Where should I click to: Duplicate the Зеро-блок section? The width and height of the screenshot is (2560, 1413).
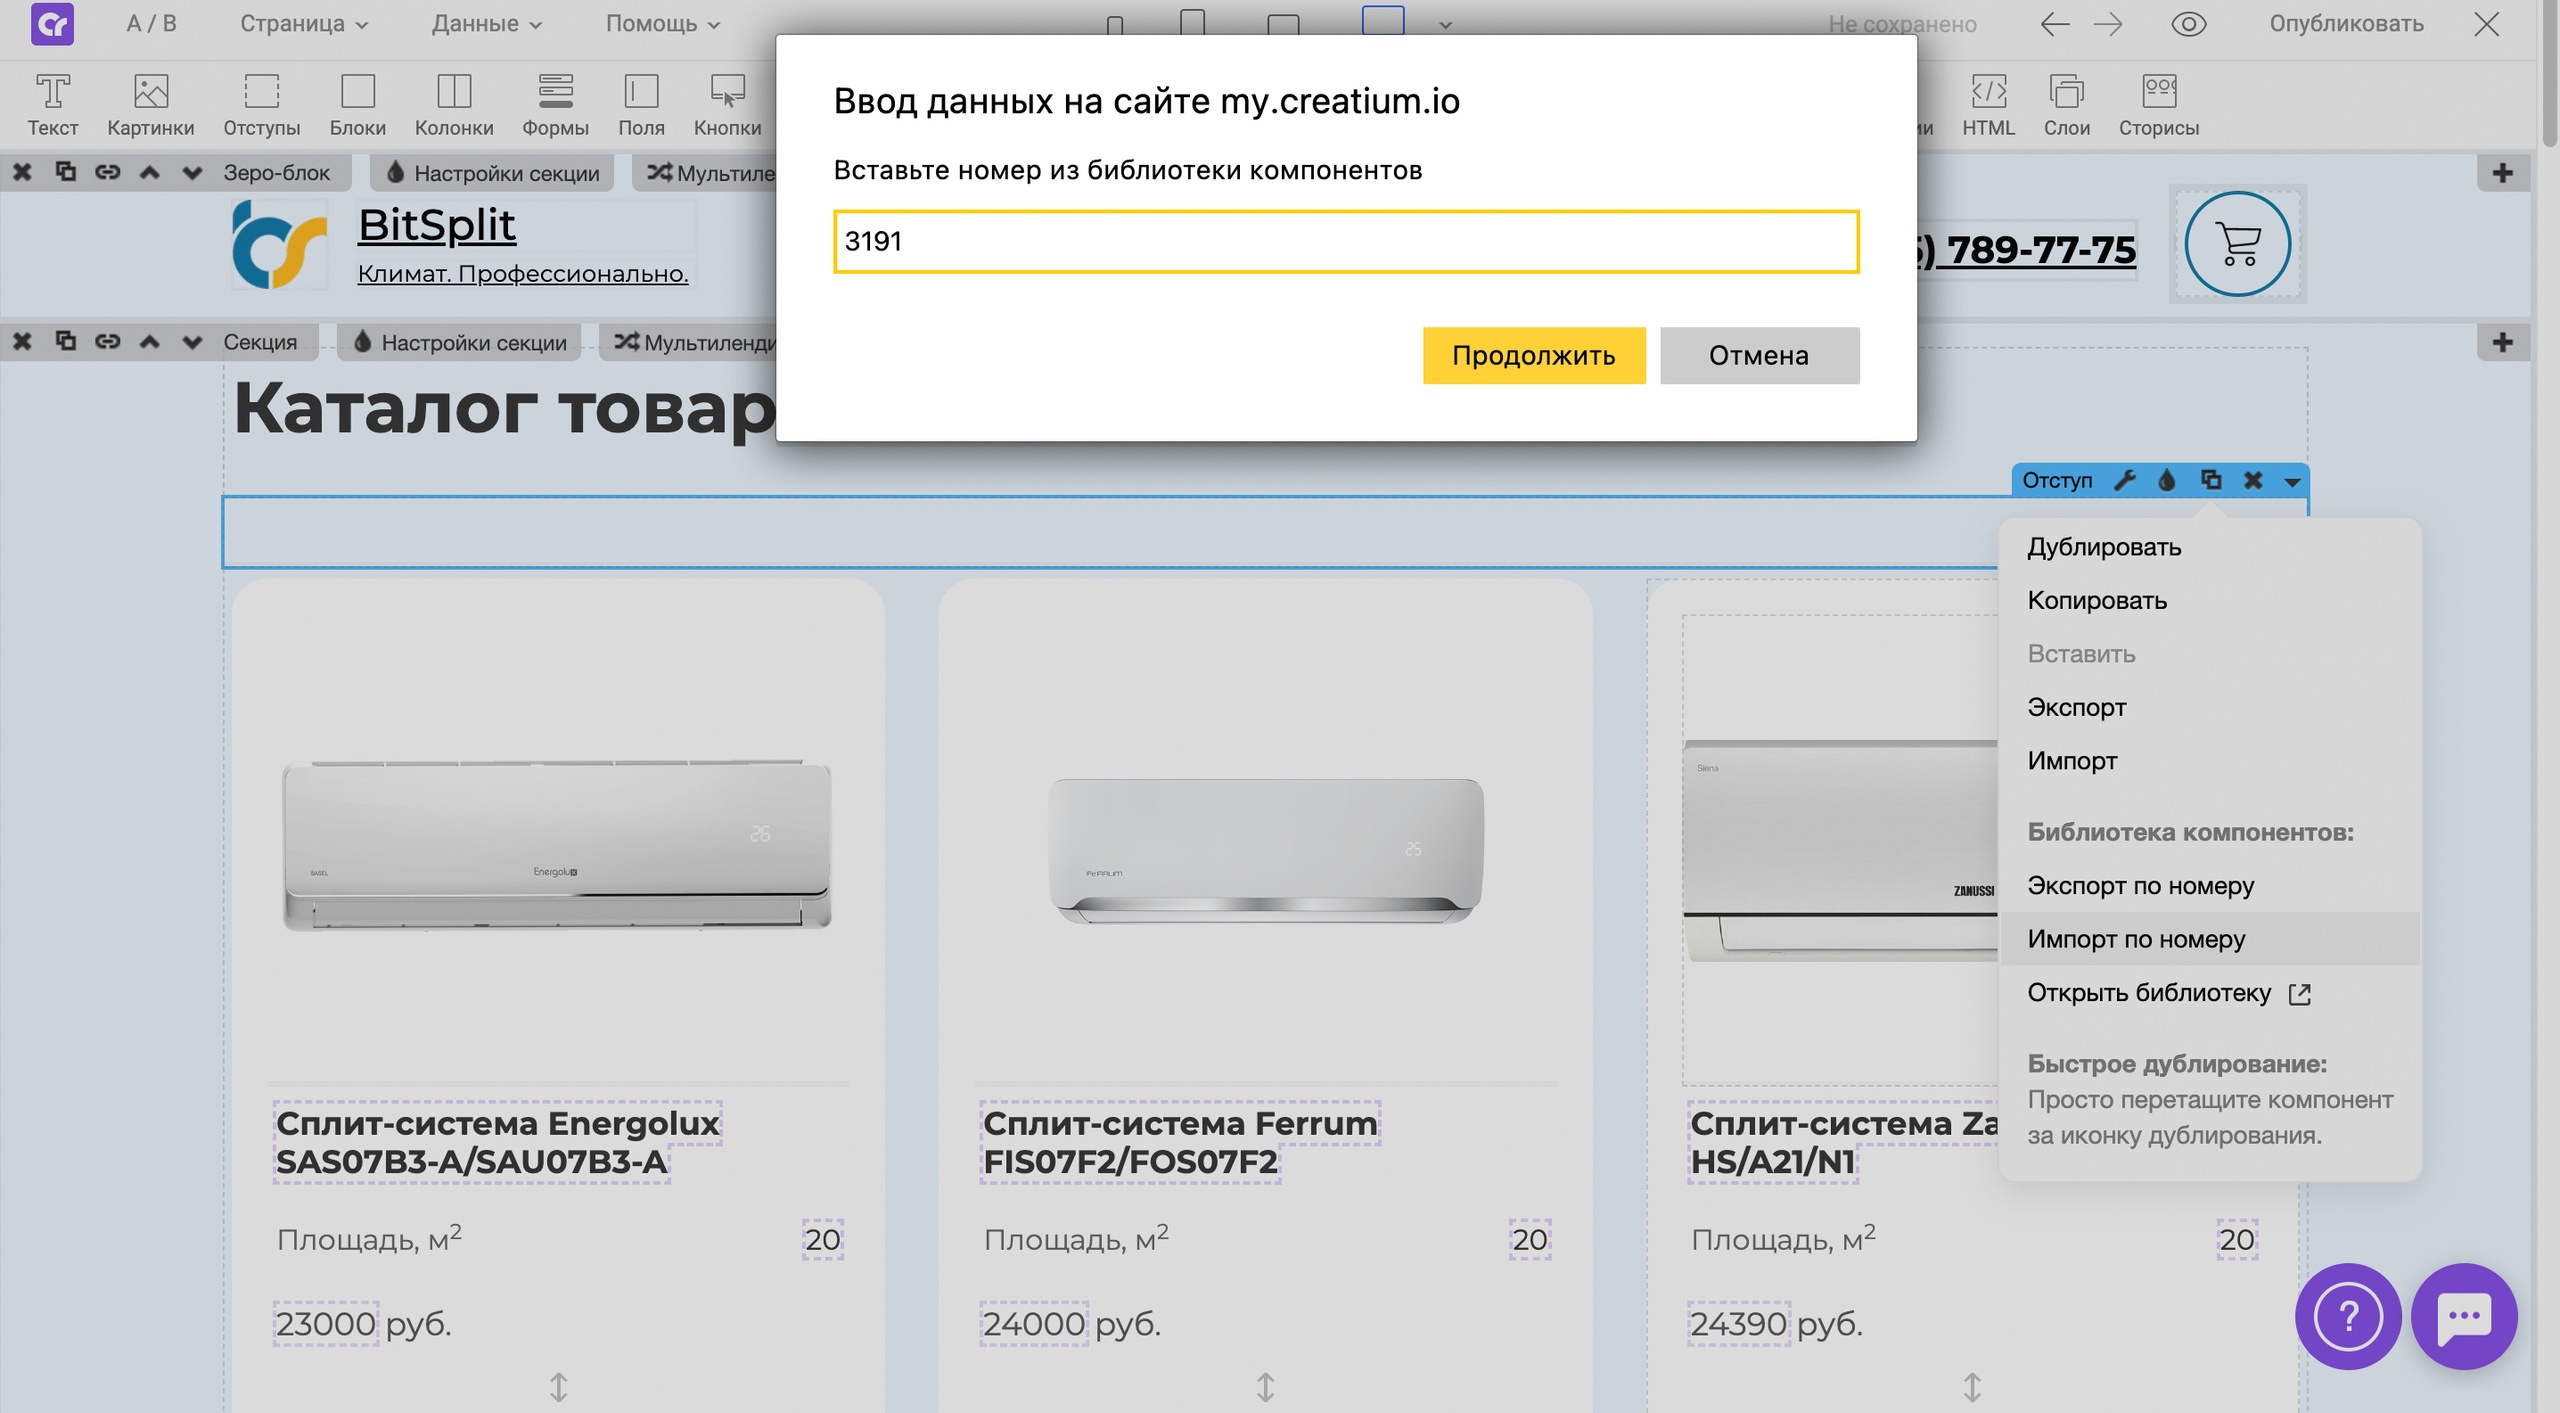(x=65, y=172)
